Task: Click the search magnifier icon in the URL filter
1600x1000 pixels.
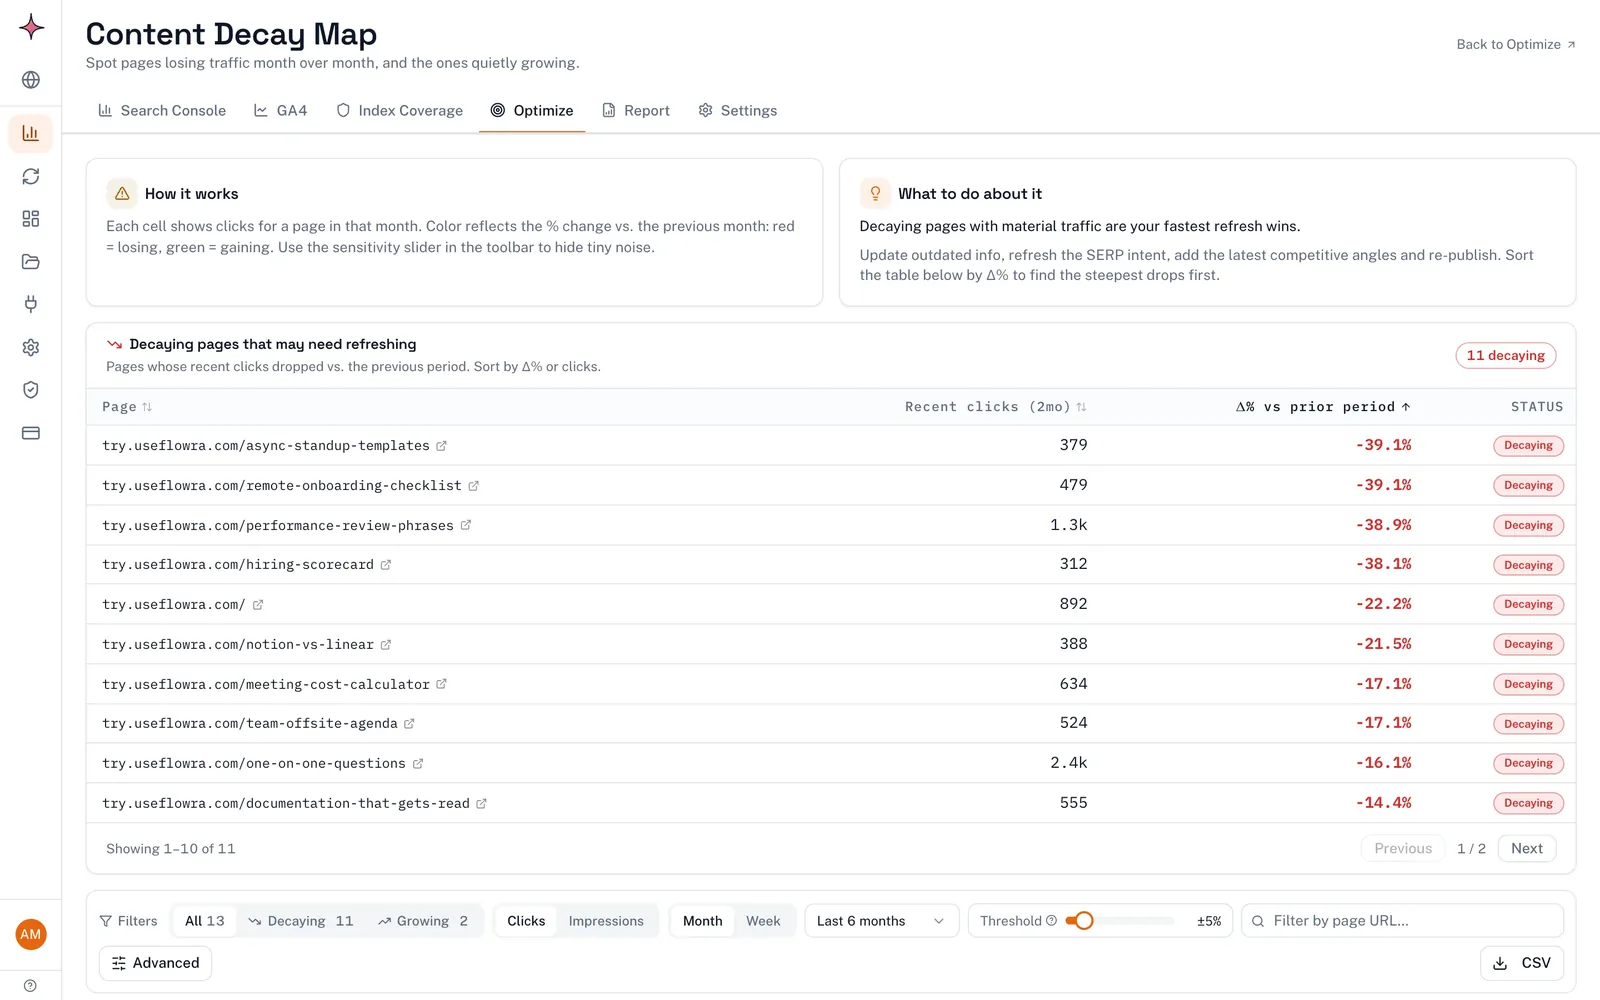Action: pos(1258,921)
